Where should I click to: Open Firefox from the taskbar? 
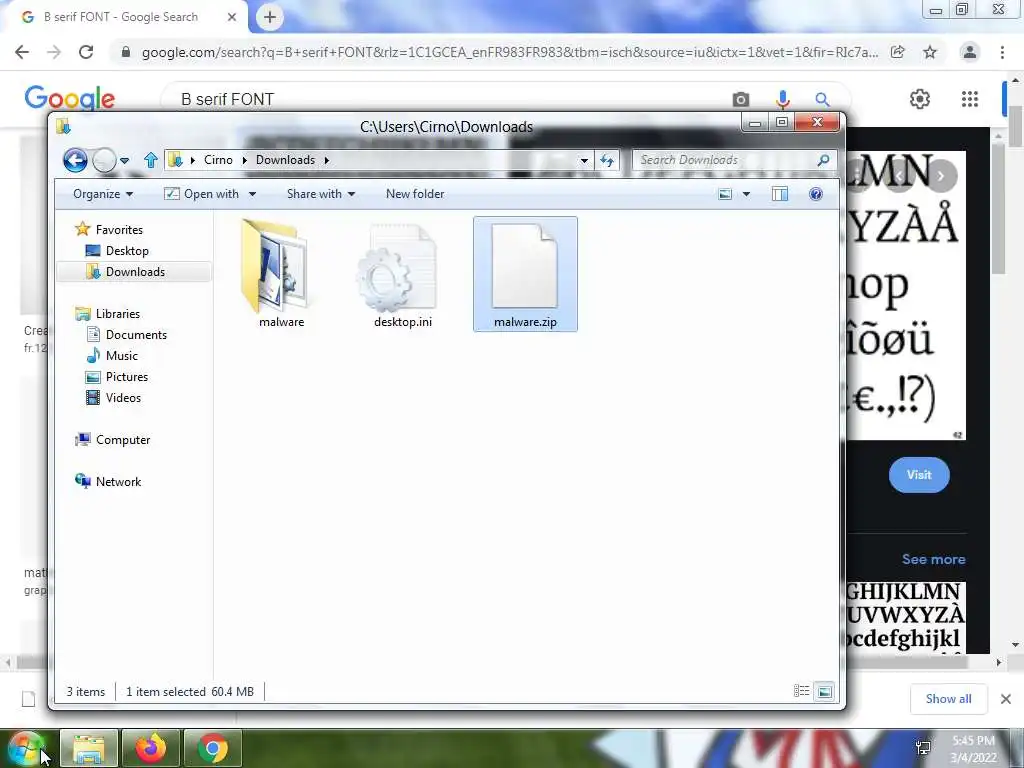tap(151, 748)
